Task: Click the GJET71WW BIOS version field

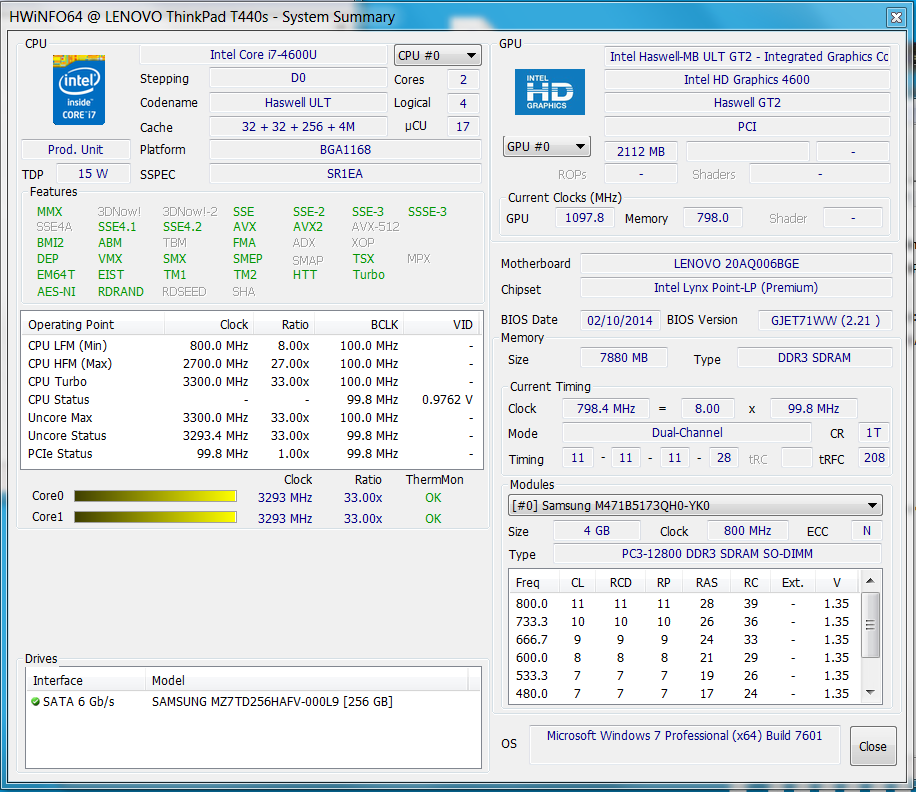Action: pyautogui.click(x=825, y=320)
